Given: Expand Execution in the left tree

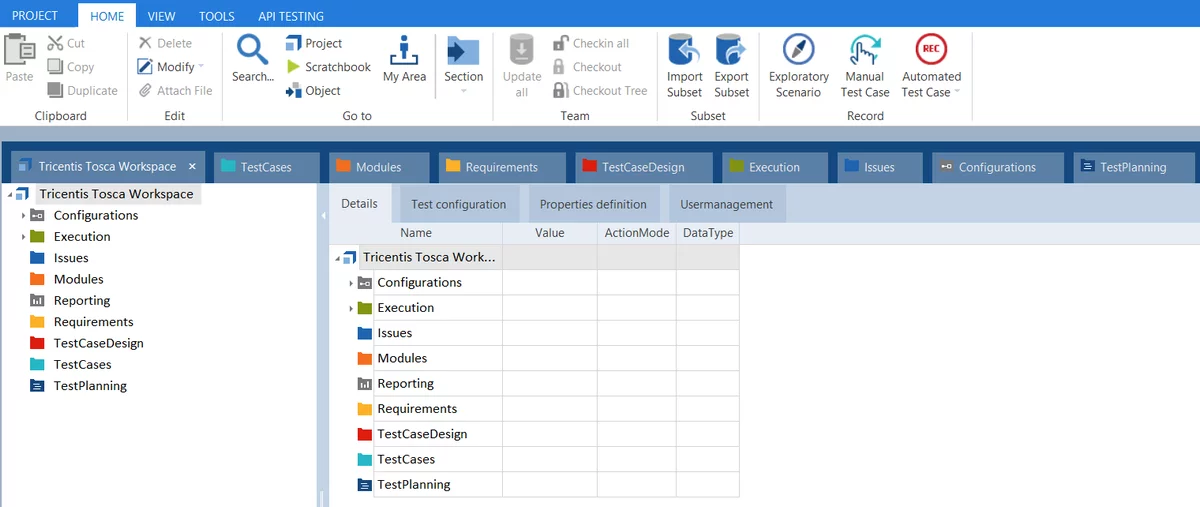Looking at the screenshot, I should coord(23,237).
